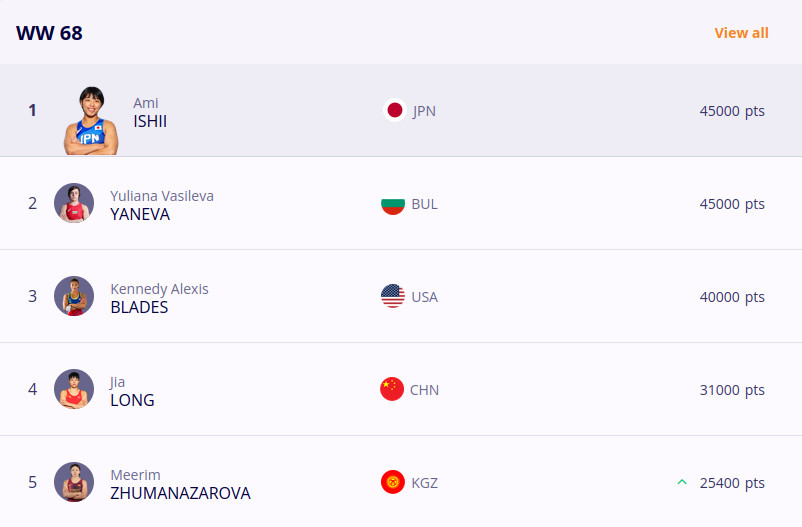
Task: Click Ami Ishii's athlete photo
Action: tap(92, 121)
